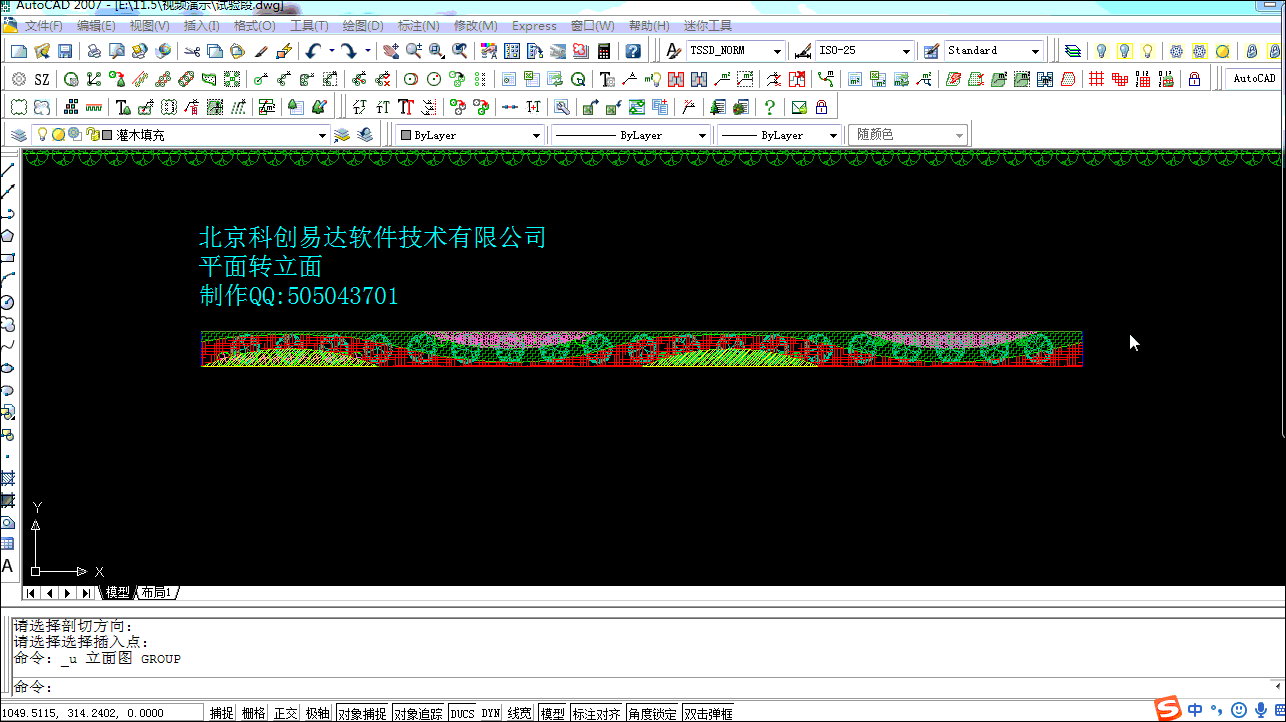This screenshot has width=1286, height=722.
Task: Open the 标注(N) menu
Action: point(418,25)
